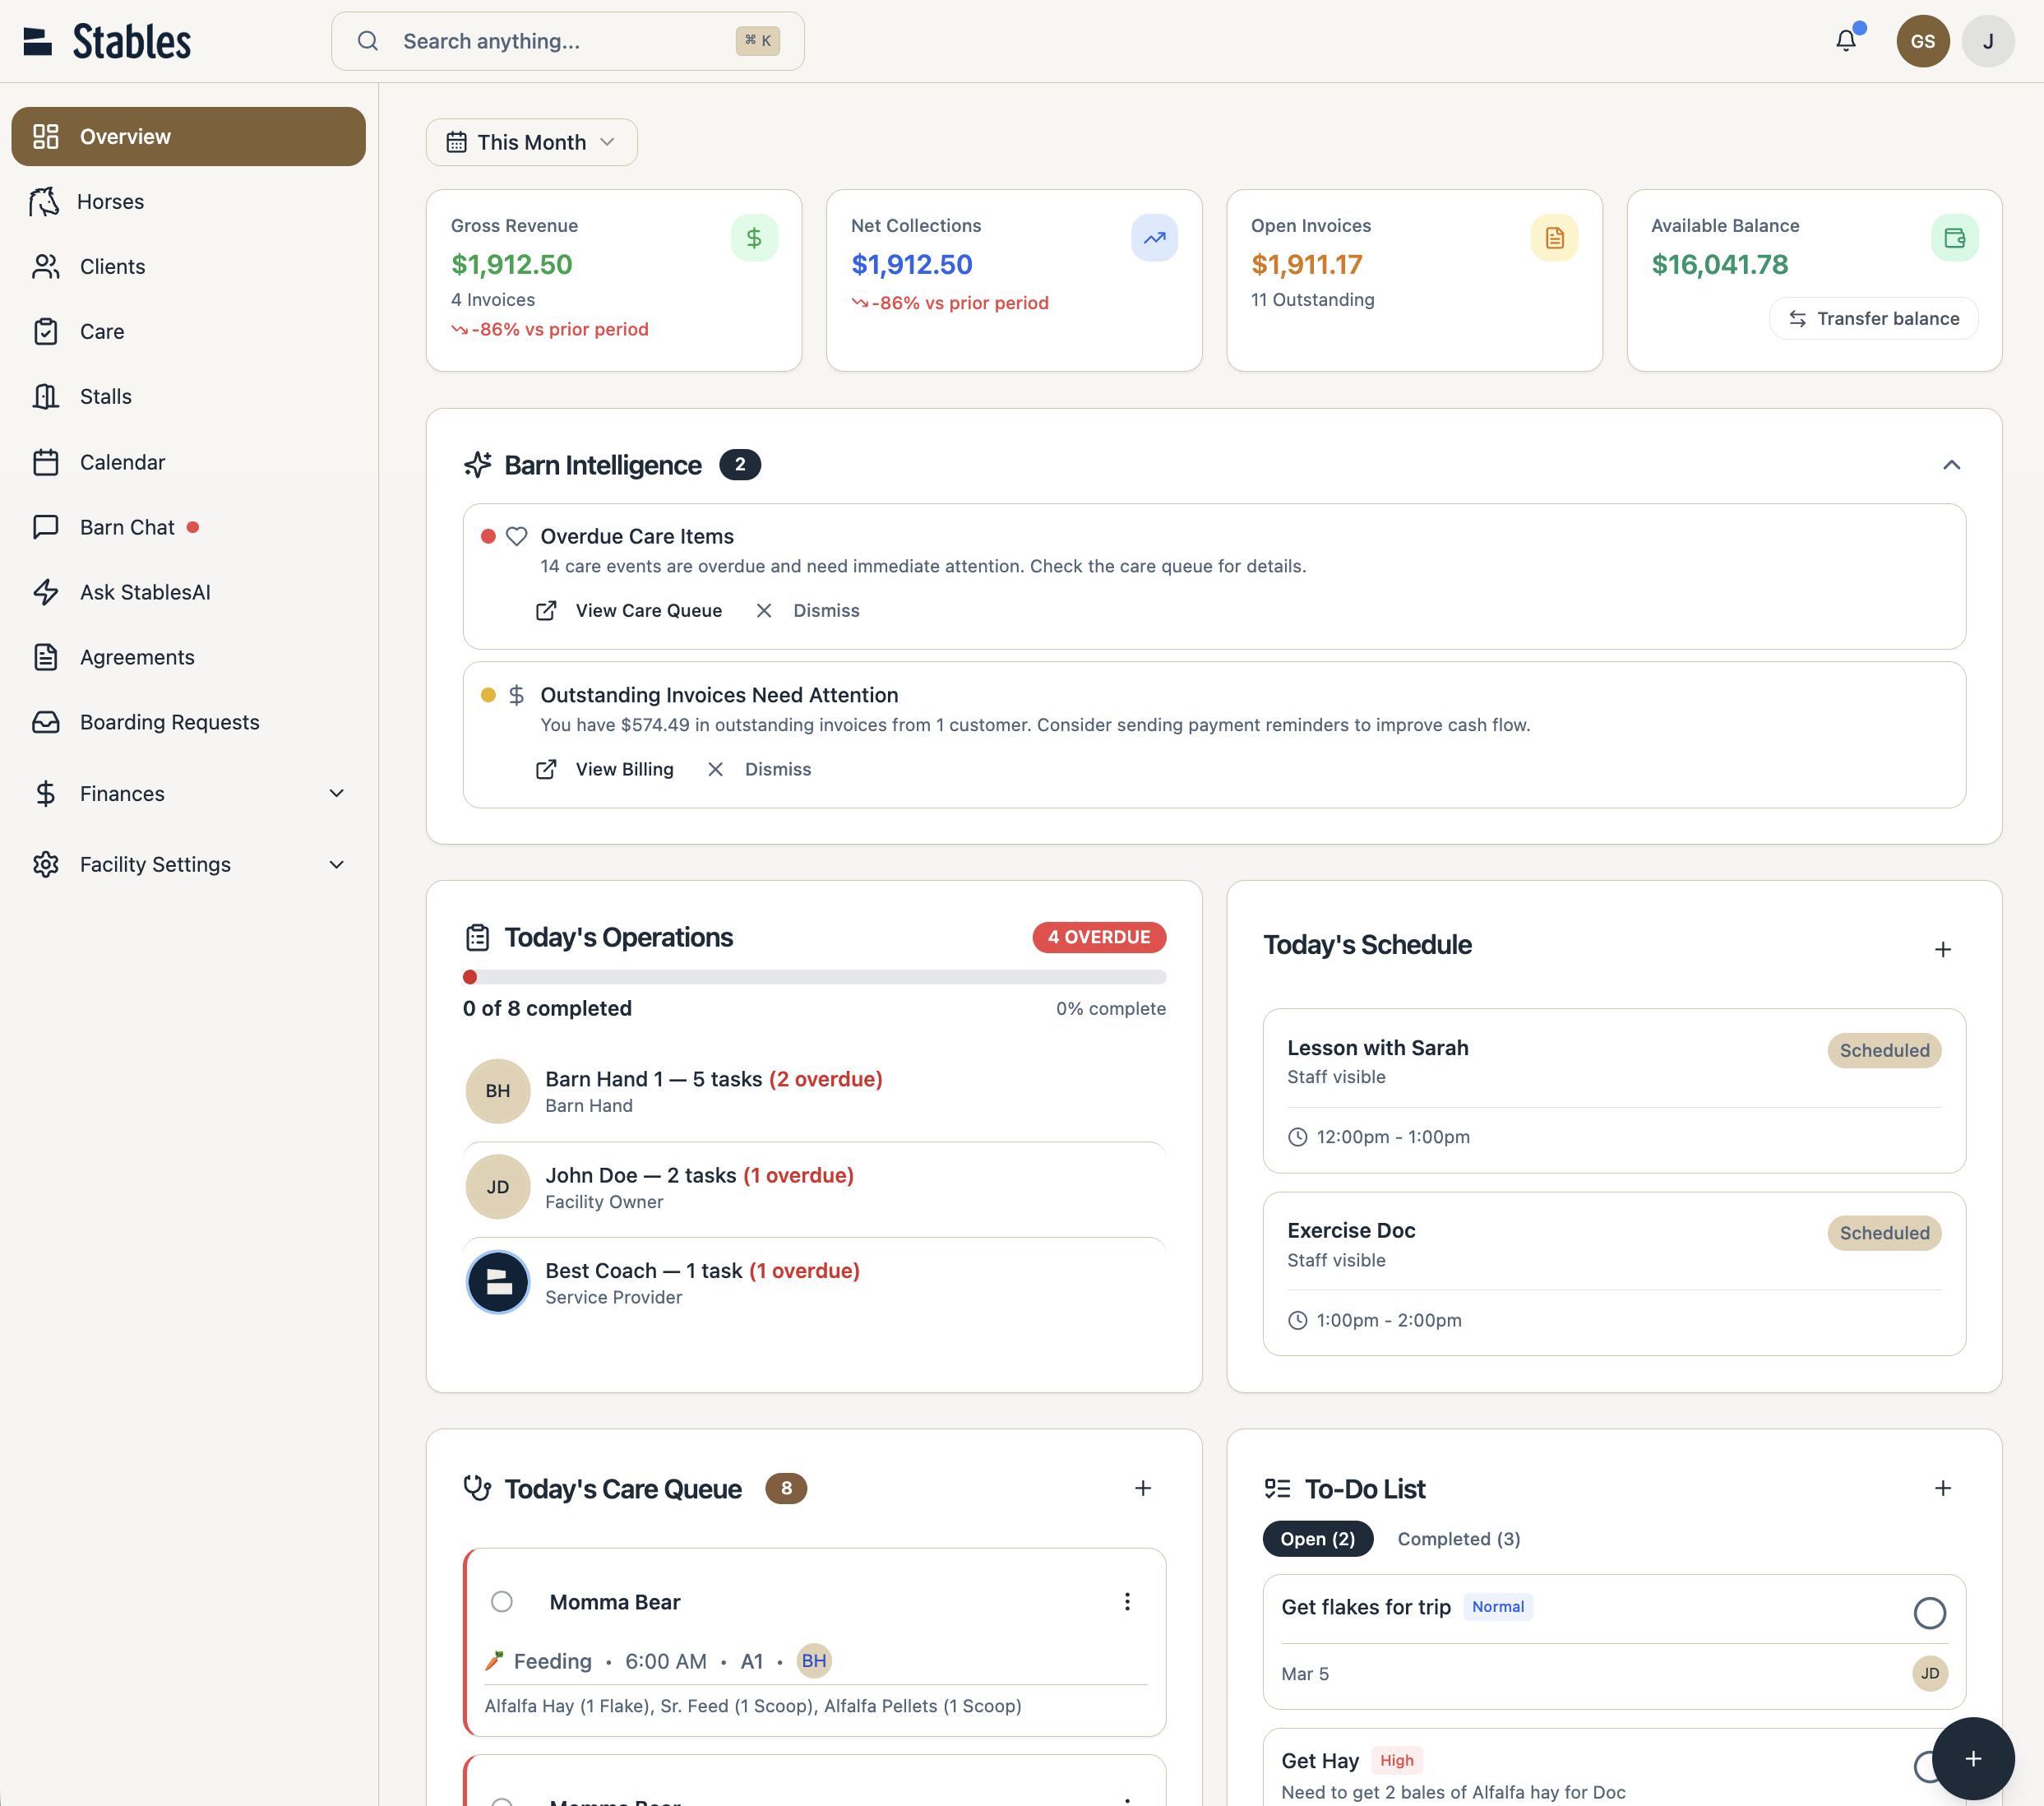The width and height of the screenshot is (2044, 1806).
Task: Click the Barn Hand 1 BH avatar
Action: [x=497, y=1091]
